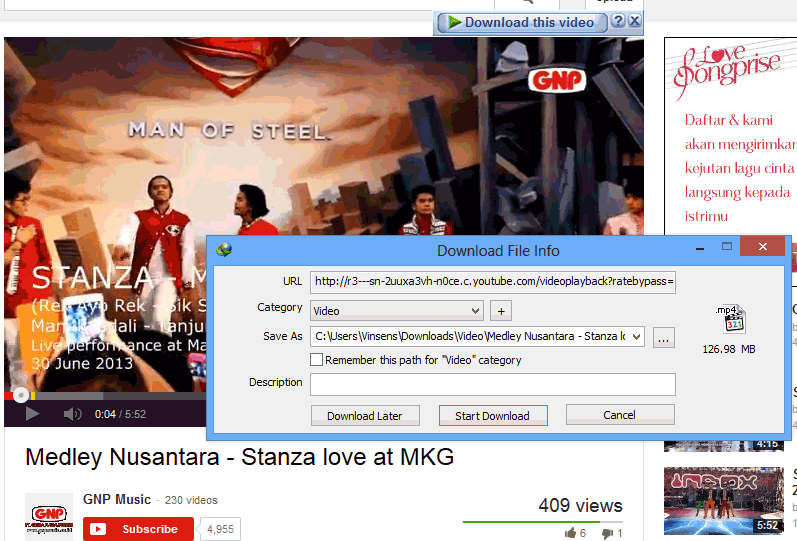The width and height of the screenshot is (797, 541).
Task: Click the 0:04 / 5:52 time display
Action: pos(120,414)
